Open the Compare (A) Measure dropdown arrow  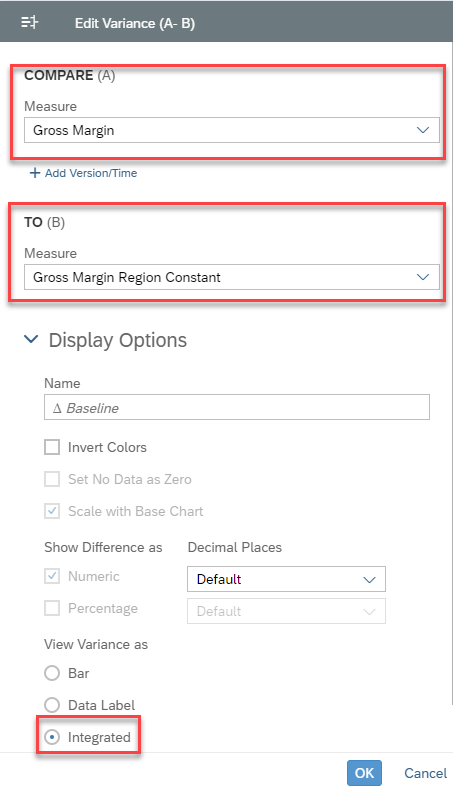coord(423,130)
